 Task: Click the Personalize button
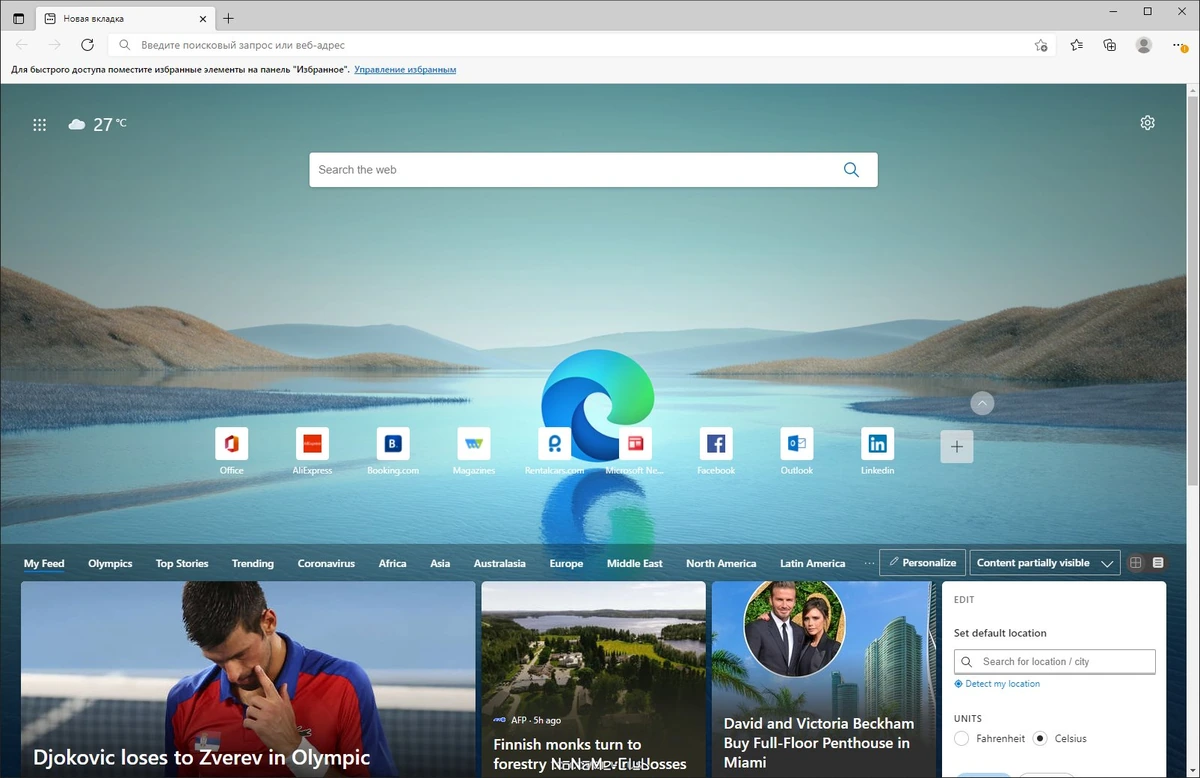point(922,563)
